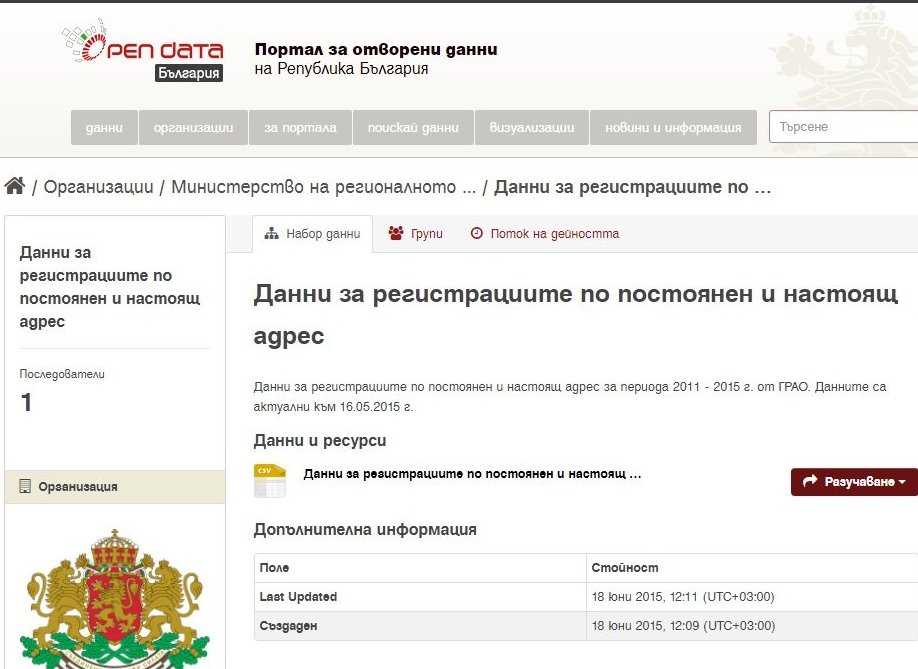918x669 pixels.
Task: Click the value '18 юни 2015, 12:11 (UTC+03:00)'
Action: (x=683, y=597)
